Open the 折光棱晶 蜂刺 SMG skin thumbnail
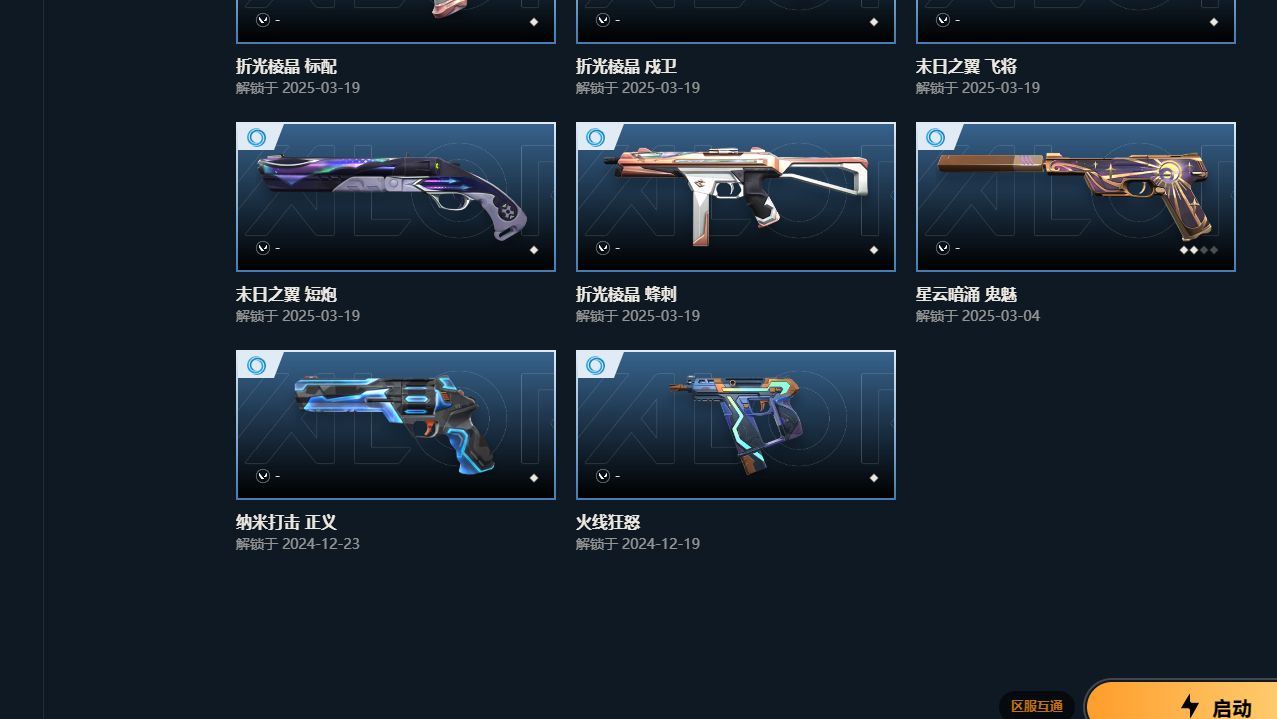1277x719 pixels. [736, 197]
